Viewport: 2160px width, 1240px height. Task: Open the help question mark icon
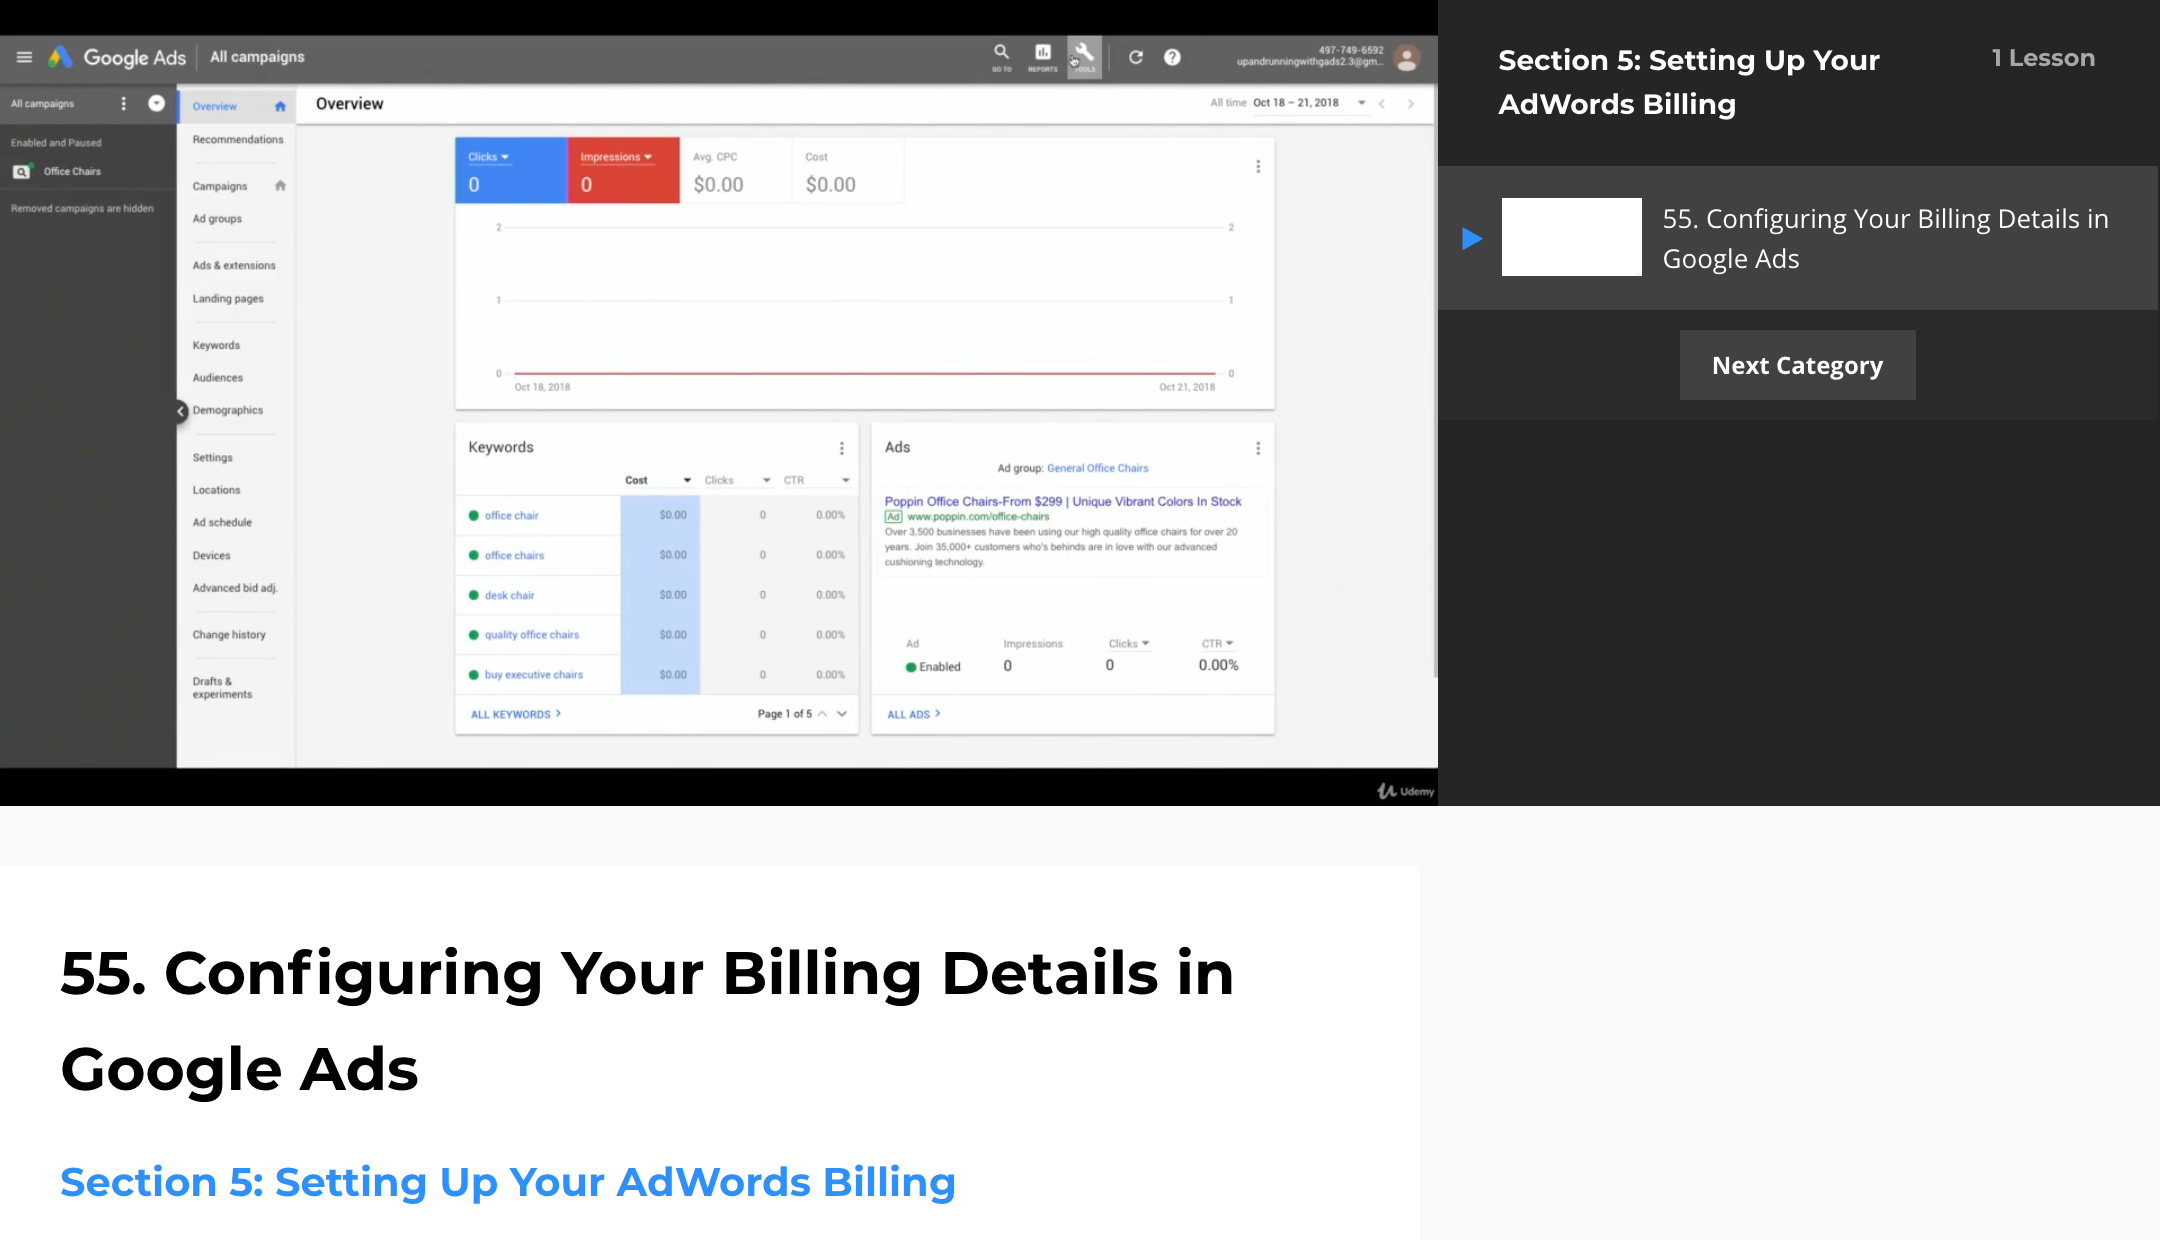point(1172,57)
